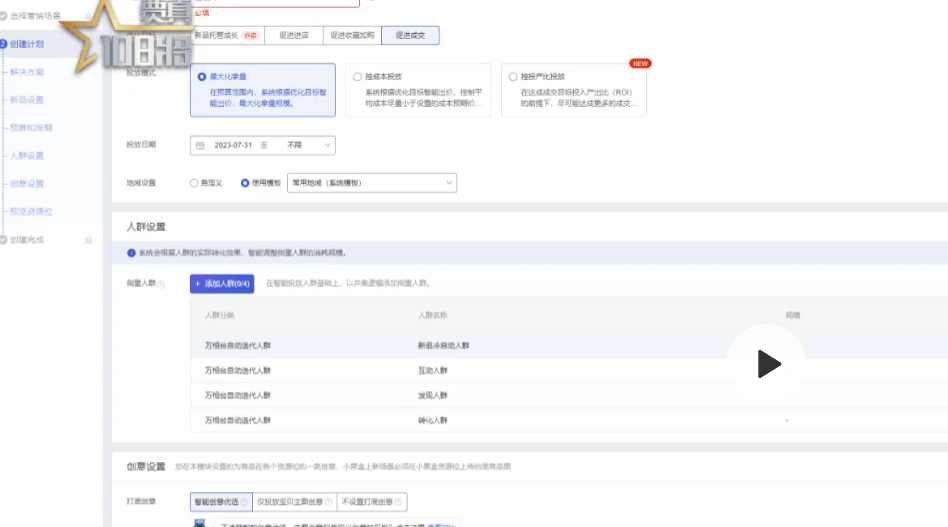This screenshot has width=948, height=527.
Task: Click the 创建完成 step icon in sidebar
Action: [x=3, y=239]
